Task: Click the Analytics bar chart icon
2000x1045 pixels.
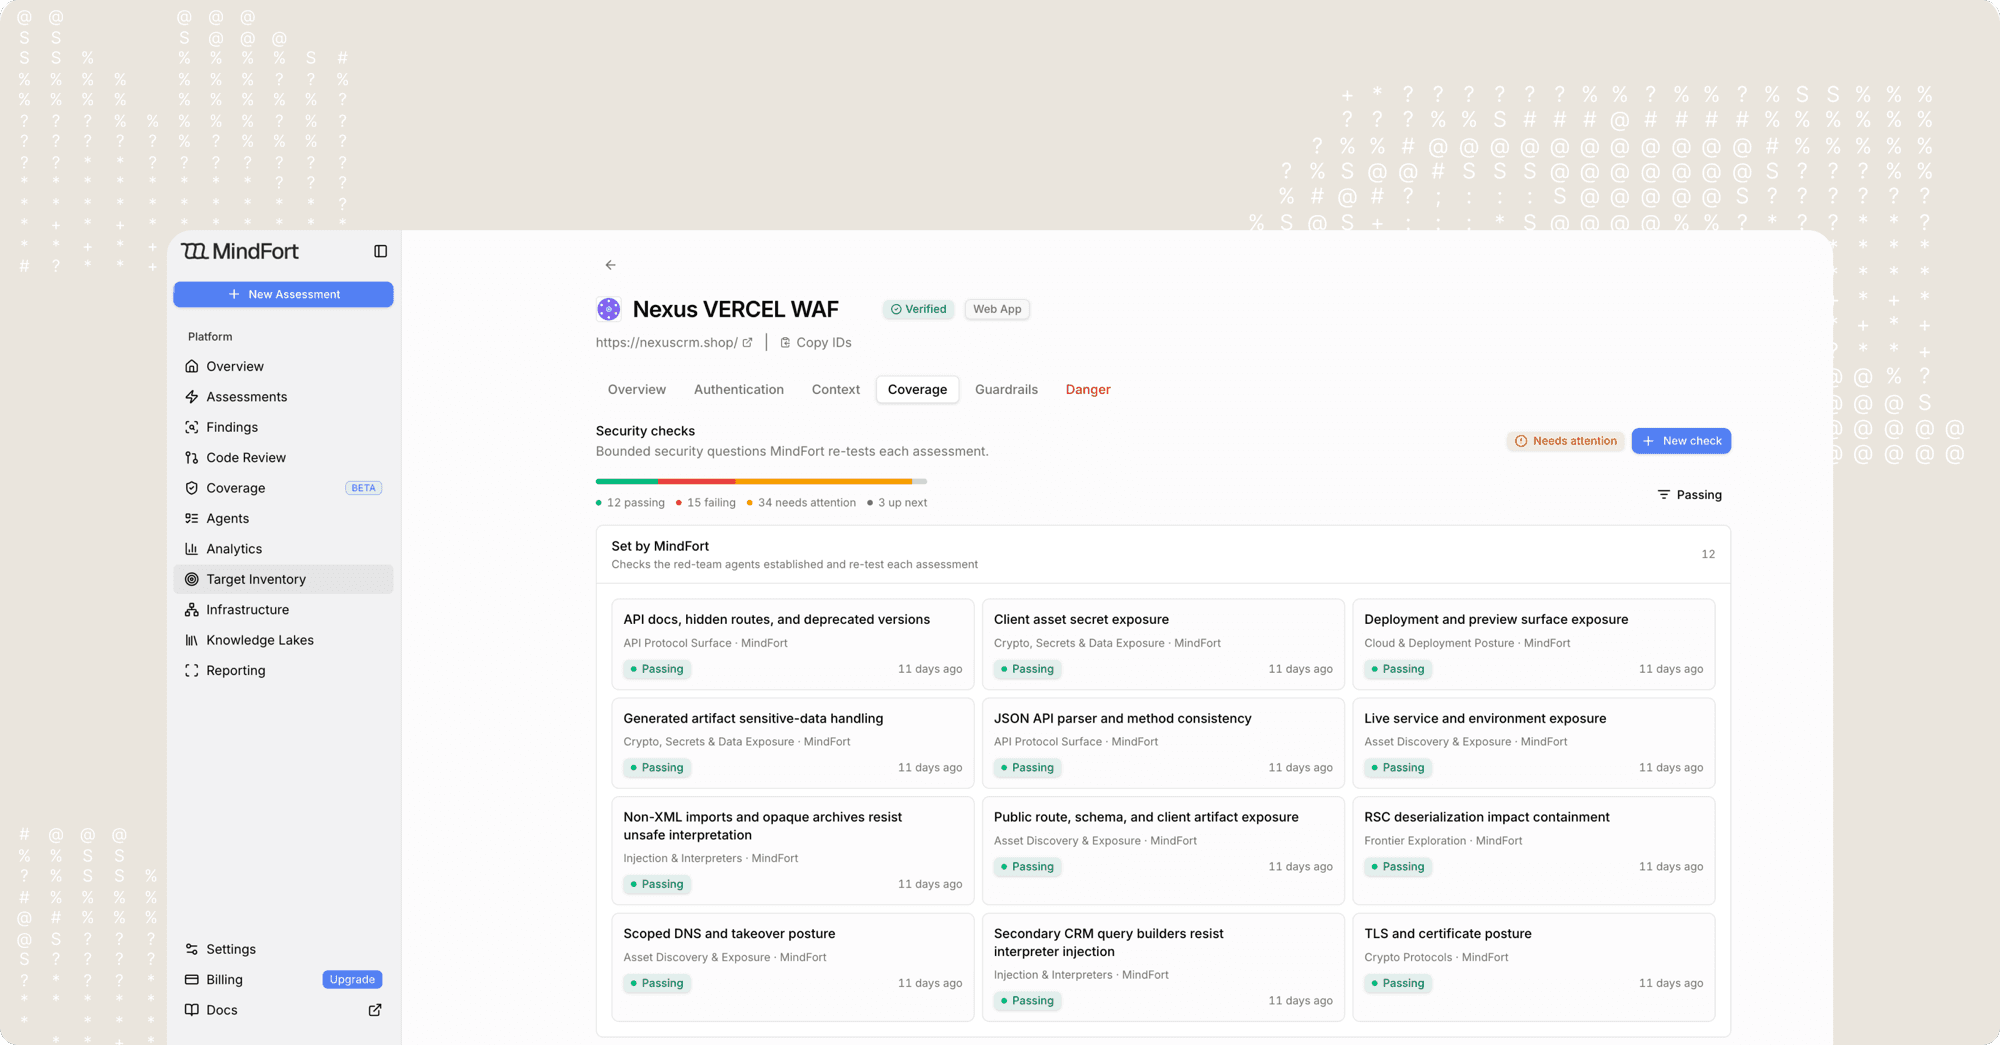Action: click(192, 549)
